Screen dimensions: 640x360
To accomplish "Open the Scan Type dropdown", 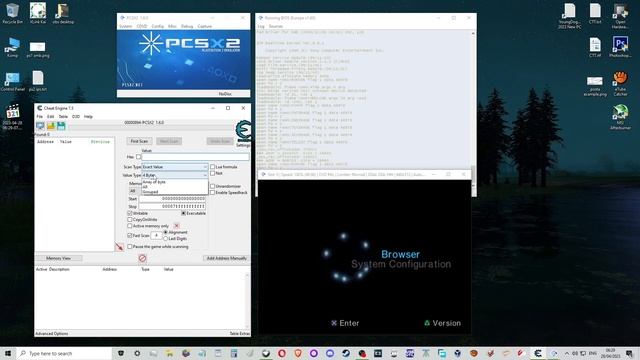I will pos(175,167).
